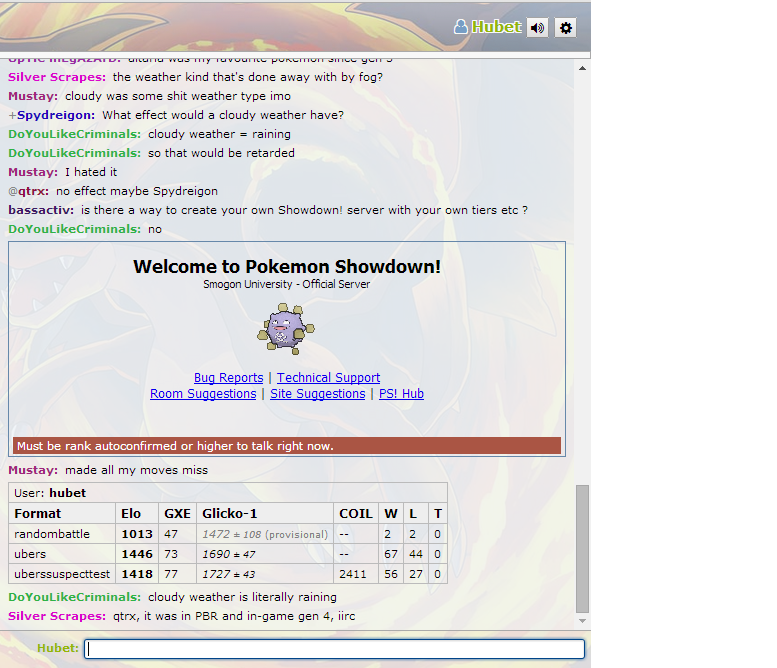Click the Koffing sprite image

pos(286,329)
